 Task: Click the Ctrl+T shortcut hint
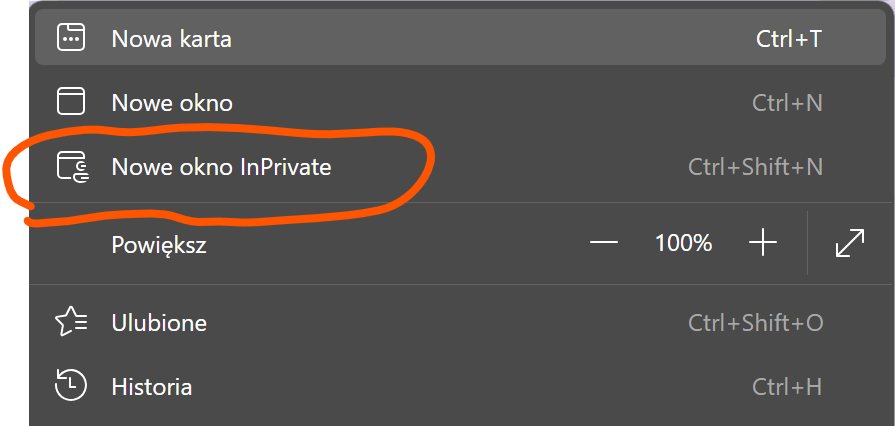point(789,40)
